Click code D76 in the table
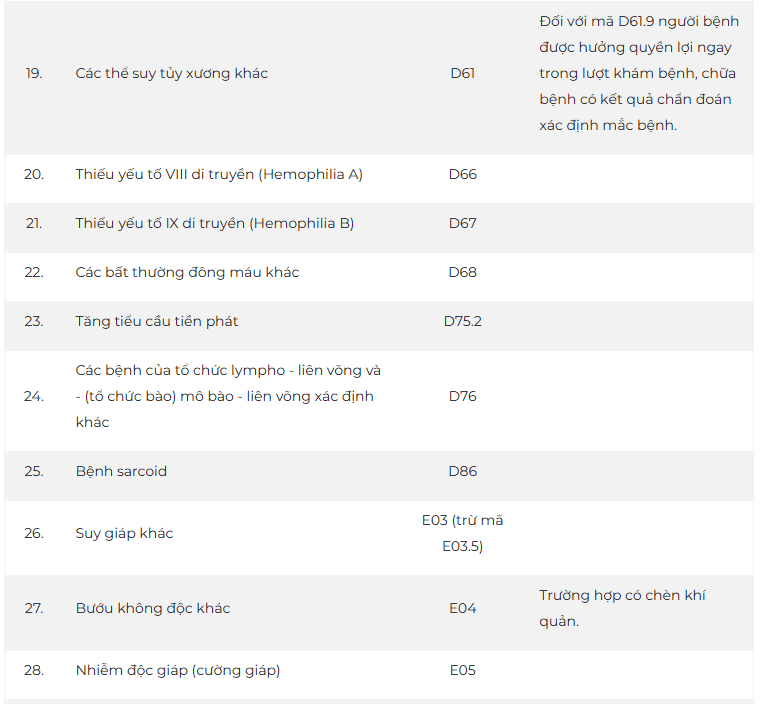Viewport: 760px width, 704px height. (x=462, y=396)
